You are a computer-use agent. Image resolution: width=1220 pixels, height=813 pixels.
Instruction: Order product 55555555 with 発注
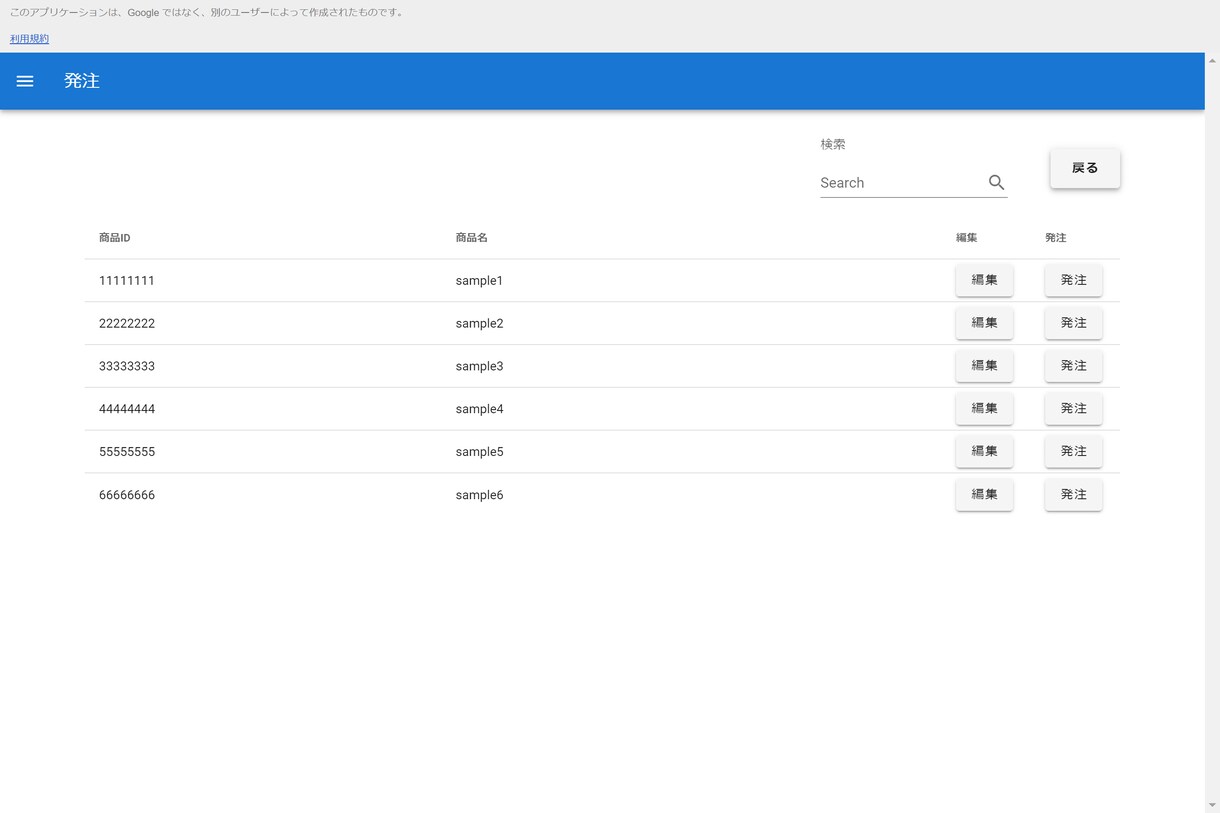tap(1073, 452)
